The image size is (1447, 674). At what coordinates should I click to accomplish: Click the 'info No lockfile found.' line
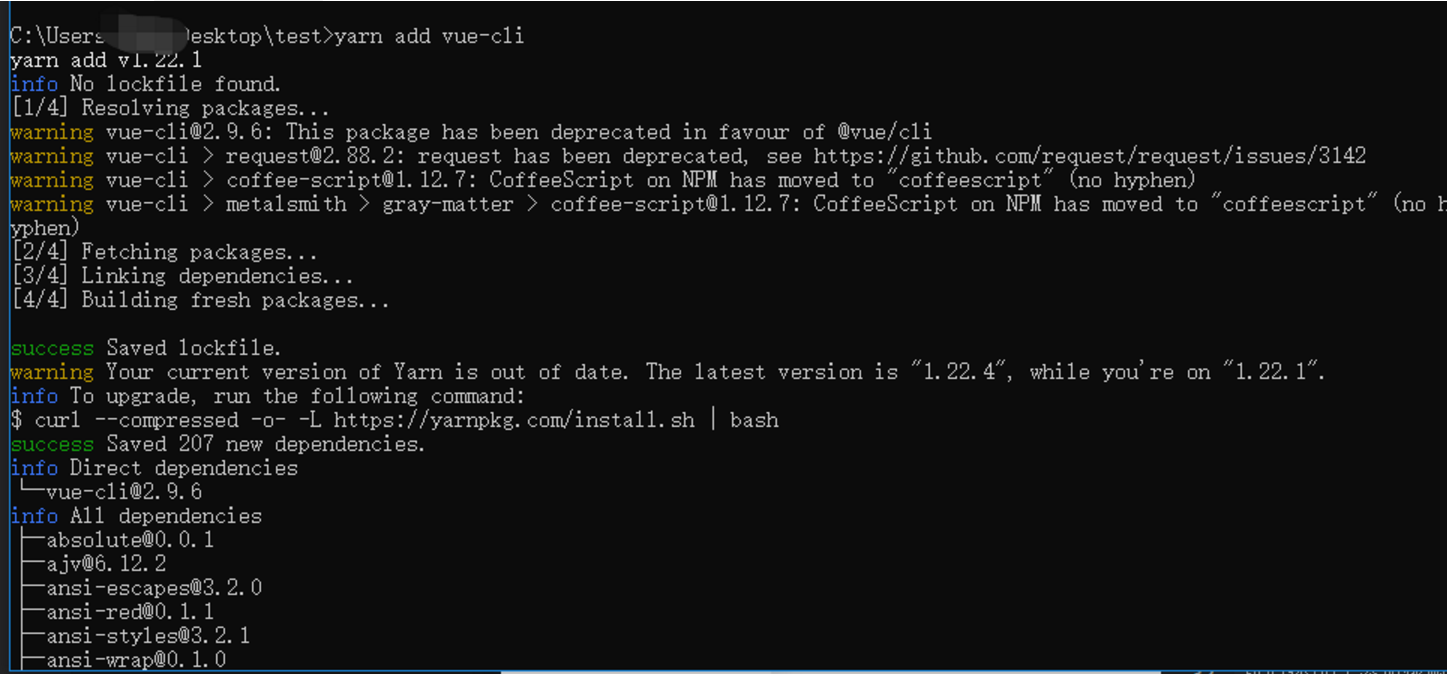coord(146,84)
